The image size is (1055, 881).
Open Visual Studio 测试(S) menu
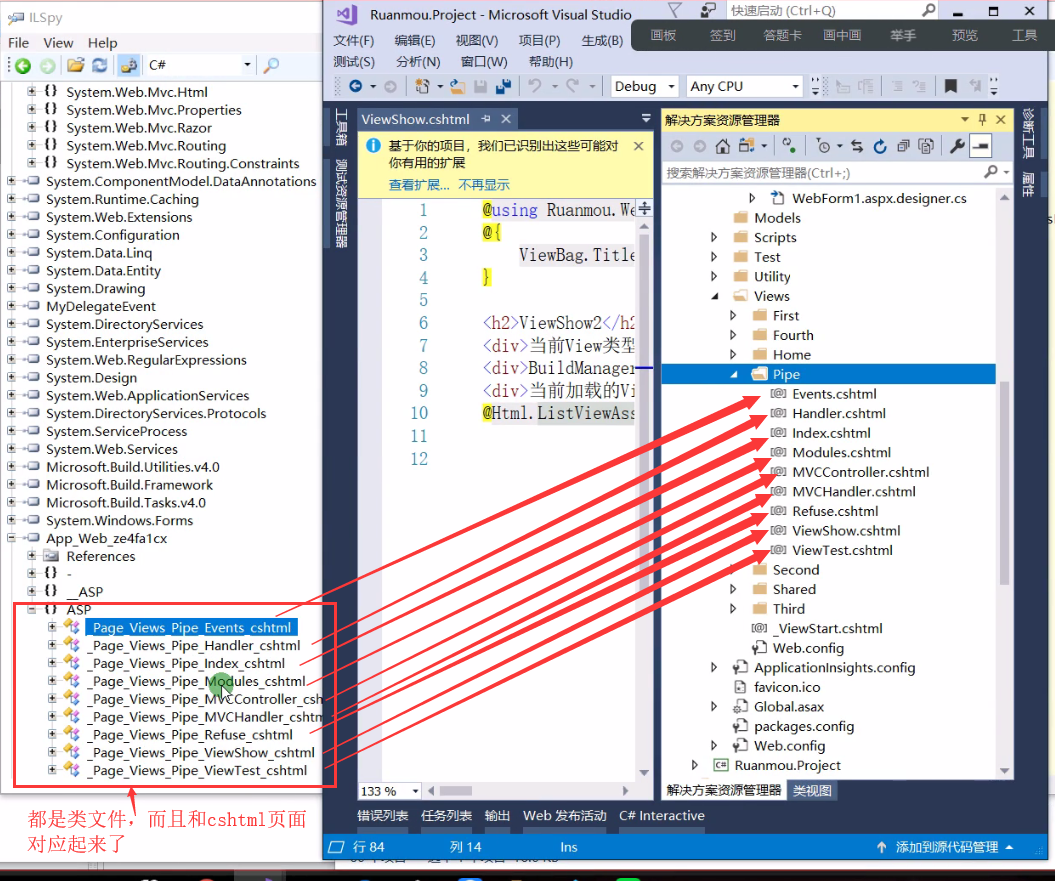(354, 62)
